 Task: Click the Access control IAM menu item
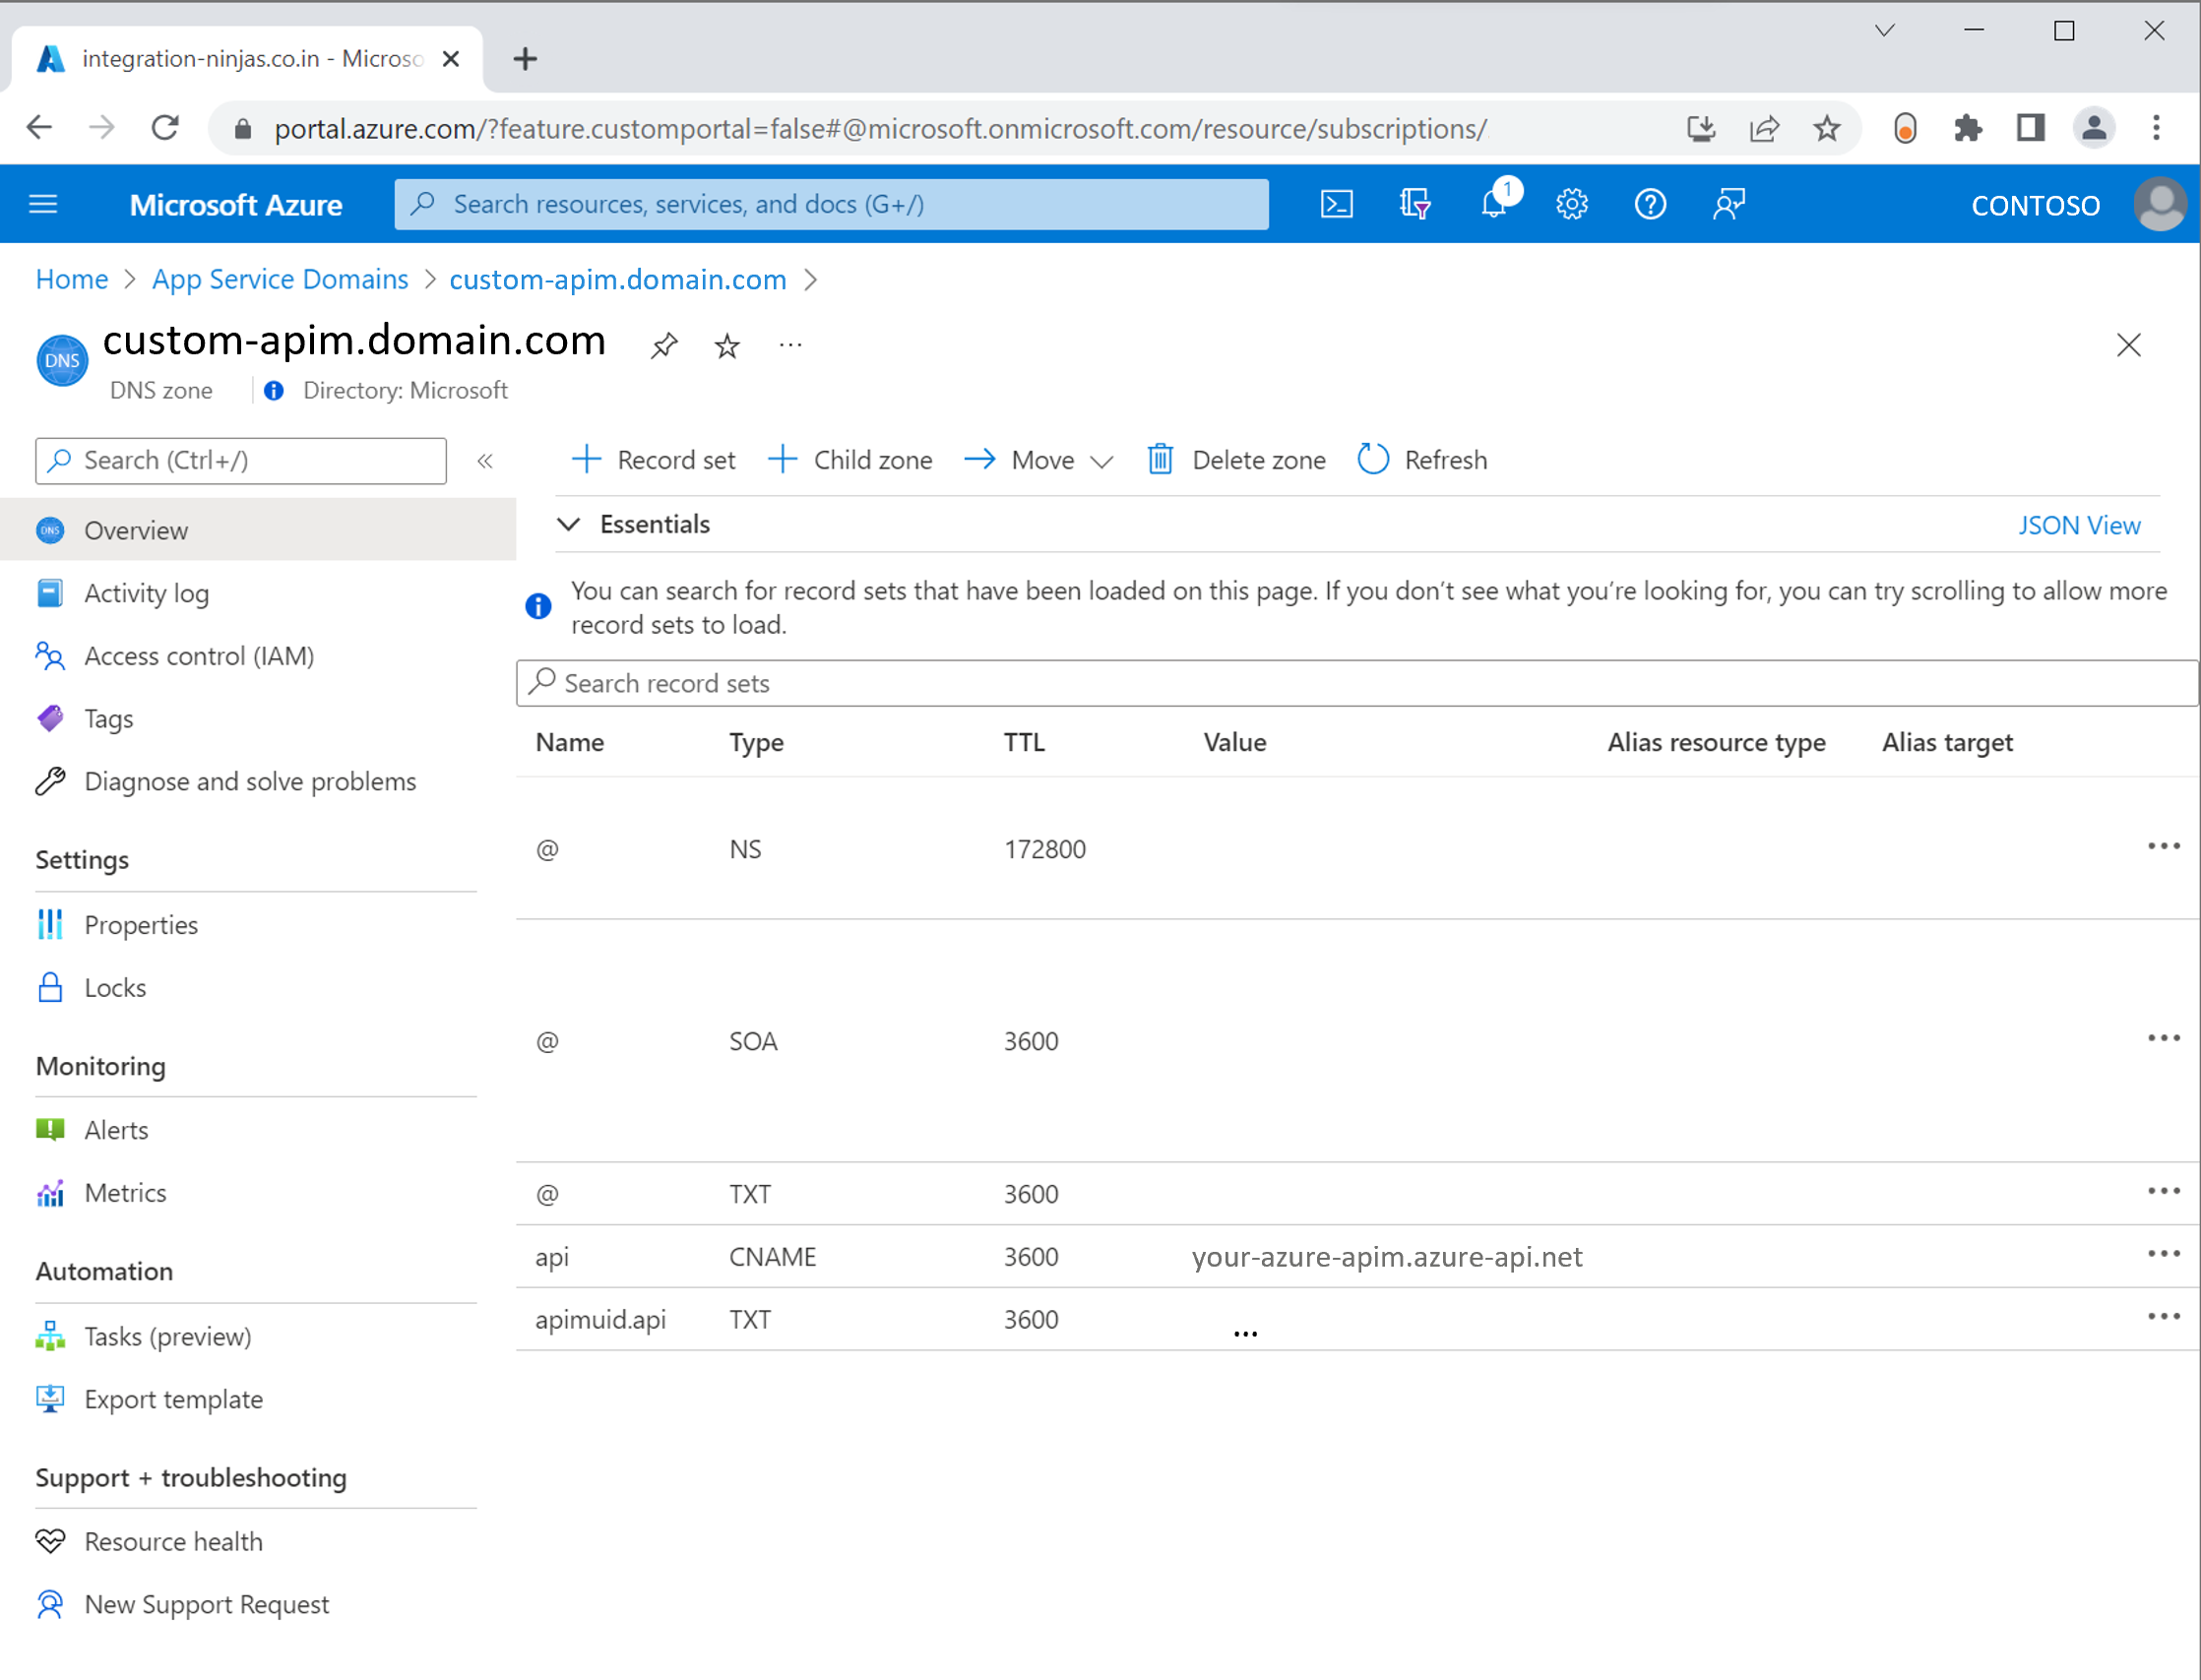point(200,654)
